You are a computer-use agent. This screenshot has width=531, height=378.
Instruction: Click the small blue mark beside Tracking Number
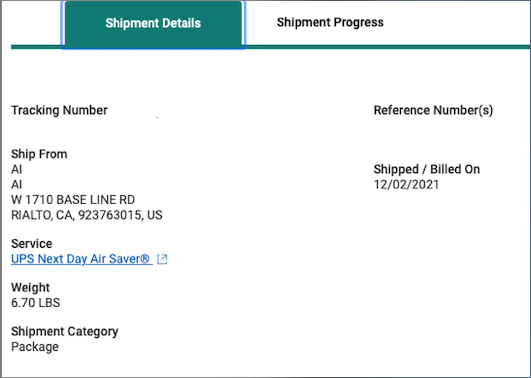click(x=158, y=117)
